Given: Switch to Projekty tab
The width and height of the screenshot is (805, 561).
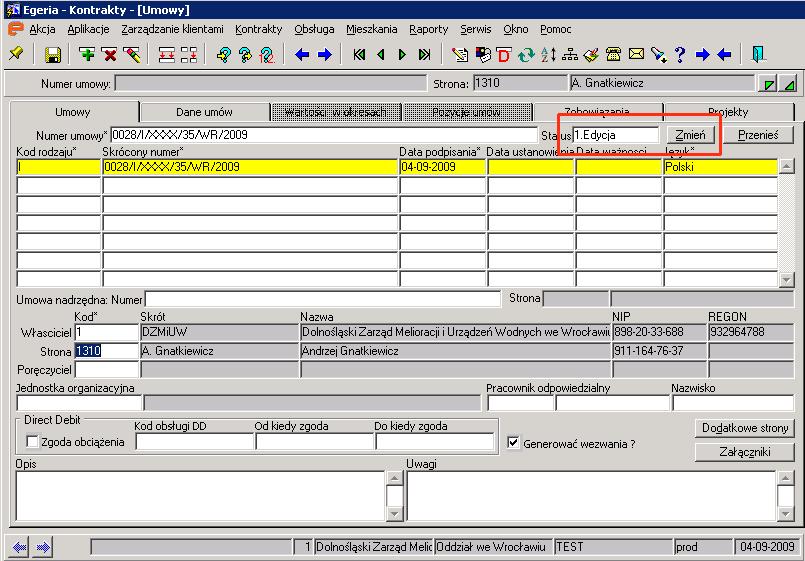Looking at the screenshot, I should click(728, 112).
